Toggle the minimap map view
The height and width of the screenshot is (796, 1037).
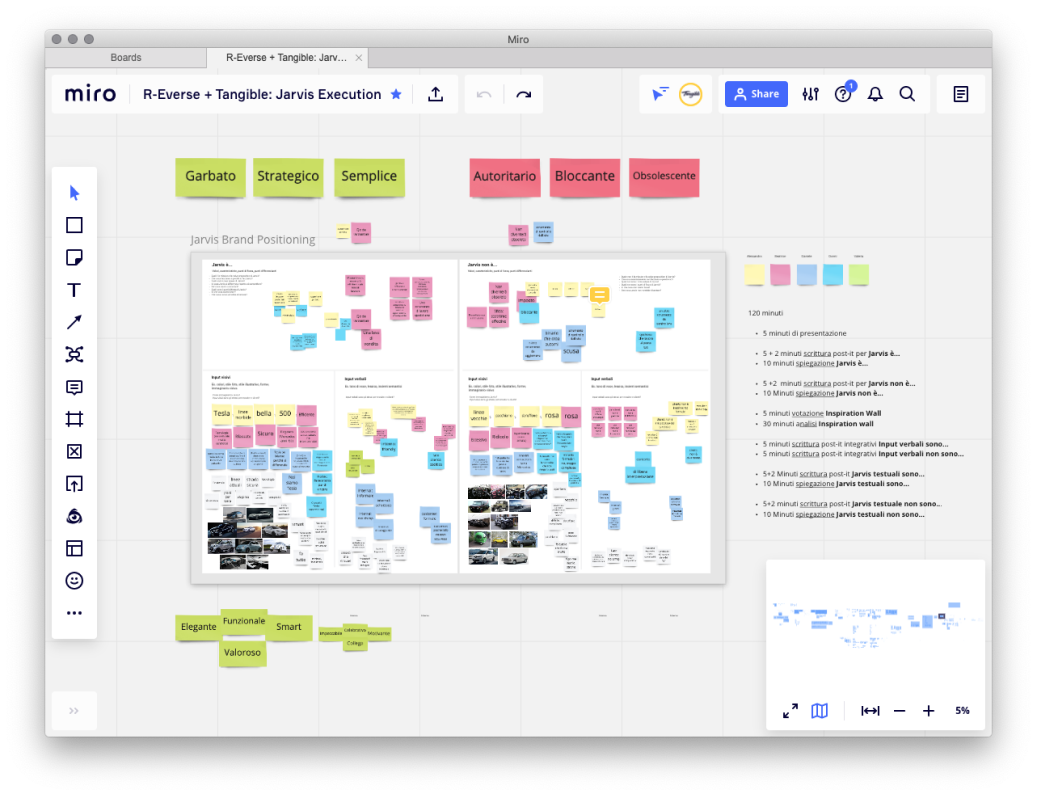point(819,711)
